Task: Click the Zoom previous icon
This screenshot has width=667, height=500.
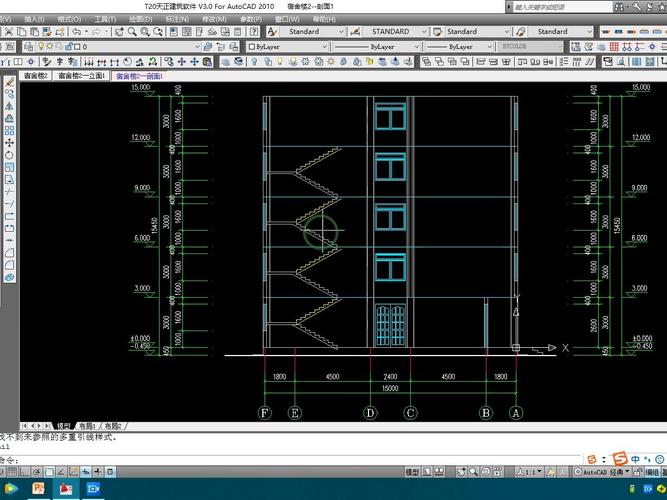Action: point(158,32)
